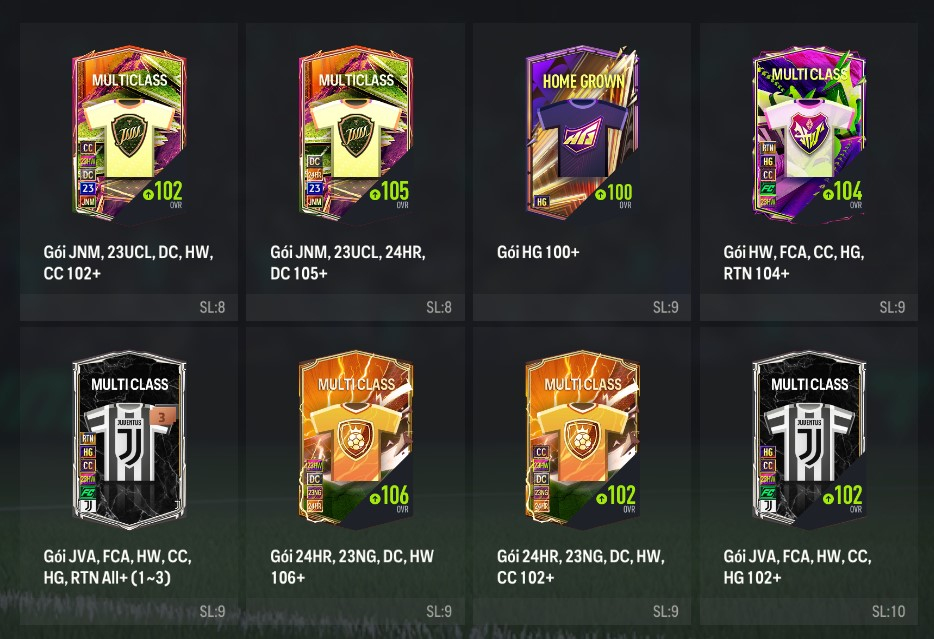Click the SL:10 quantity bar

pyautogui.click(x=809, y=611)
